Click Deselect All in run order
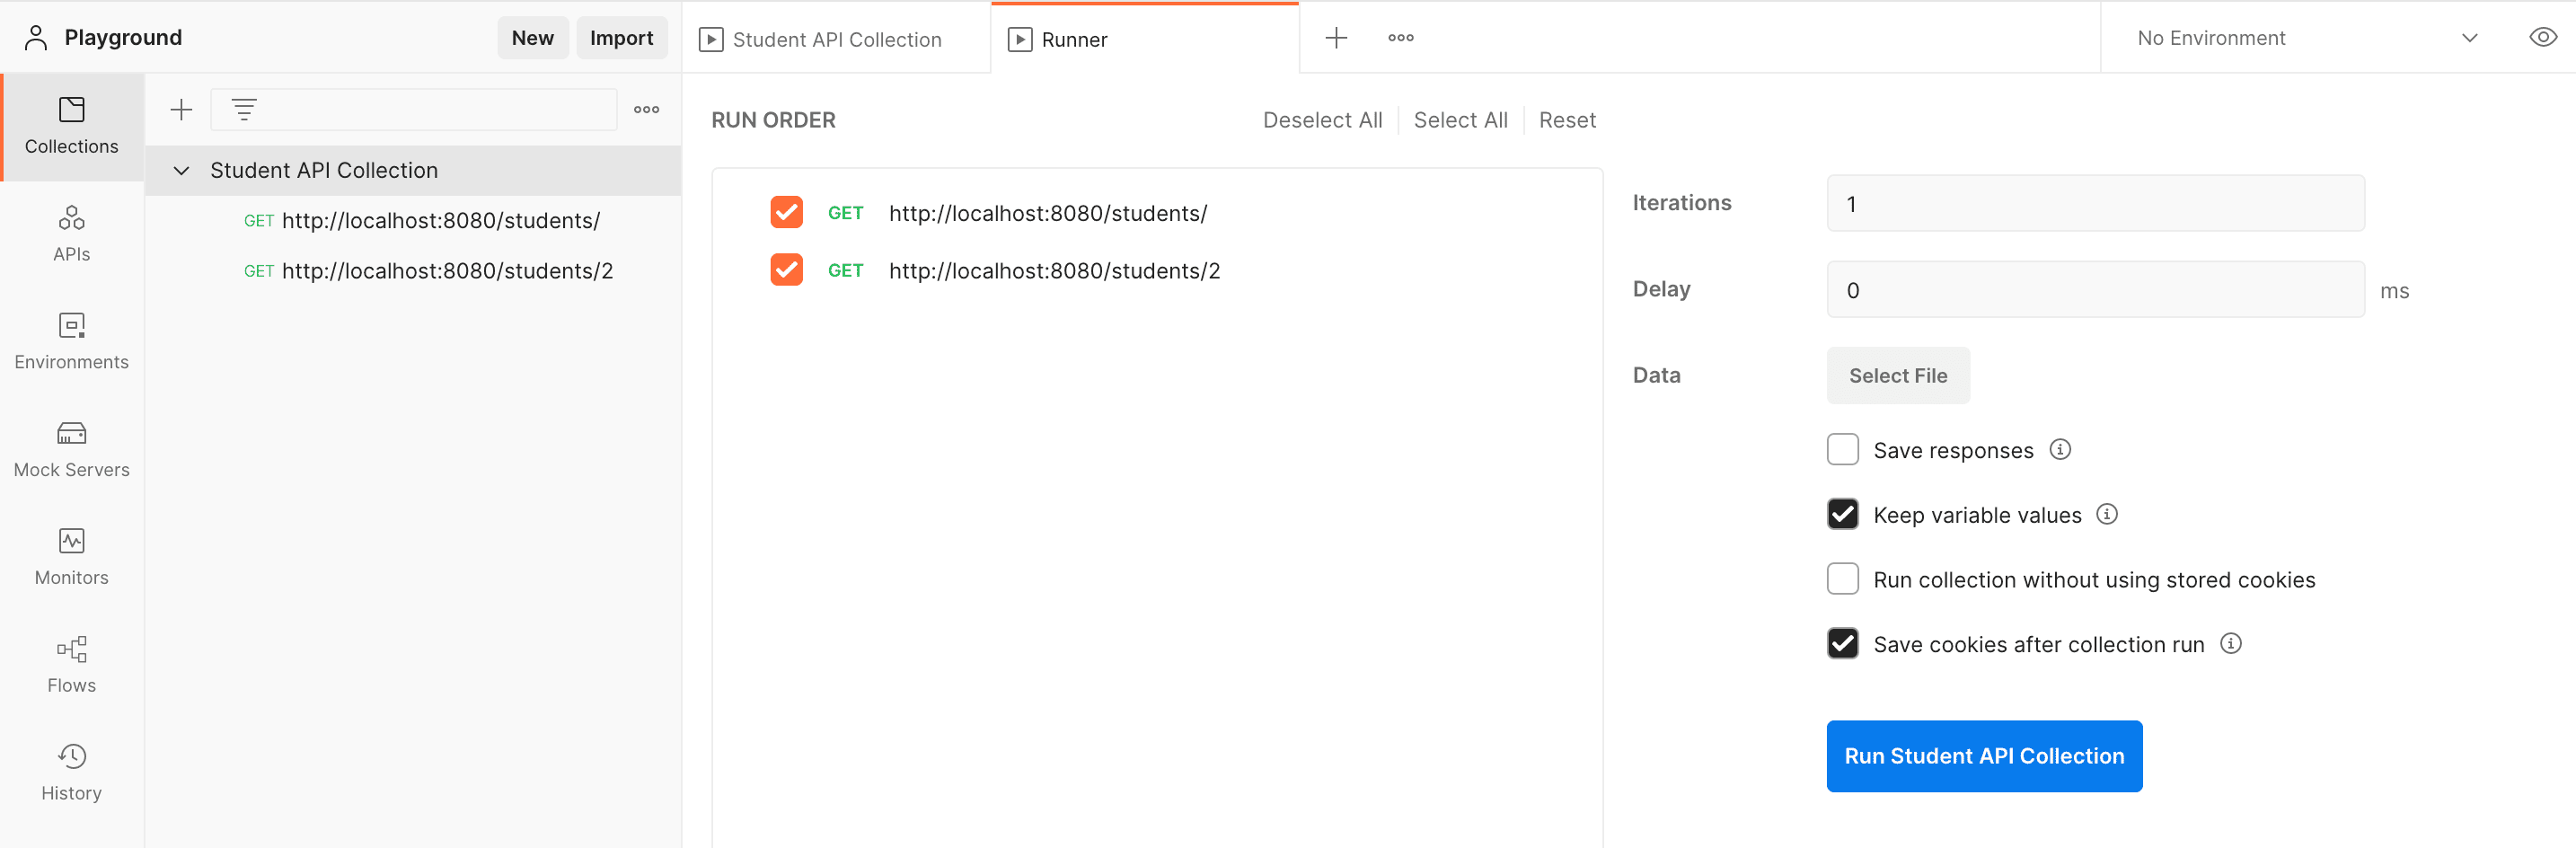This screenshot has height=848, width=2576. point(1322,120)
